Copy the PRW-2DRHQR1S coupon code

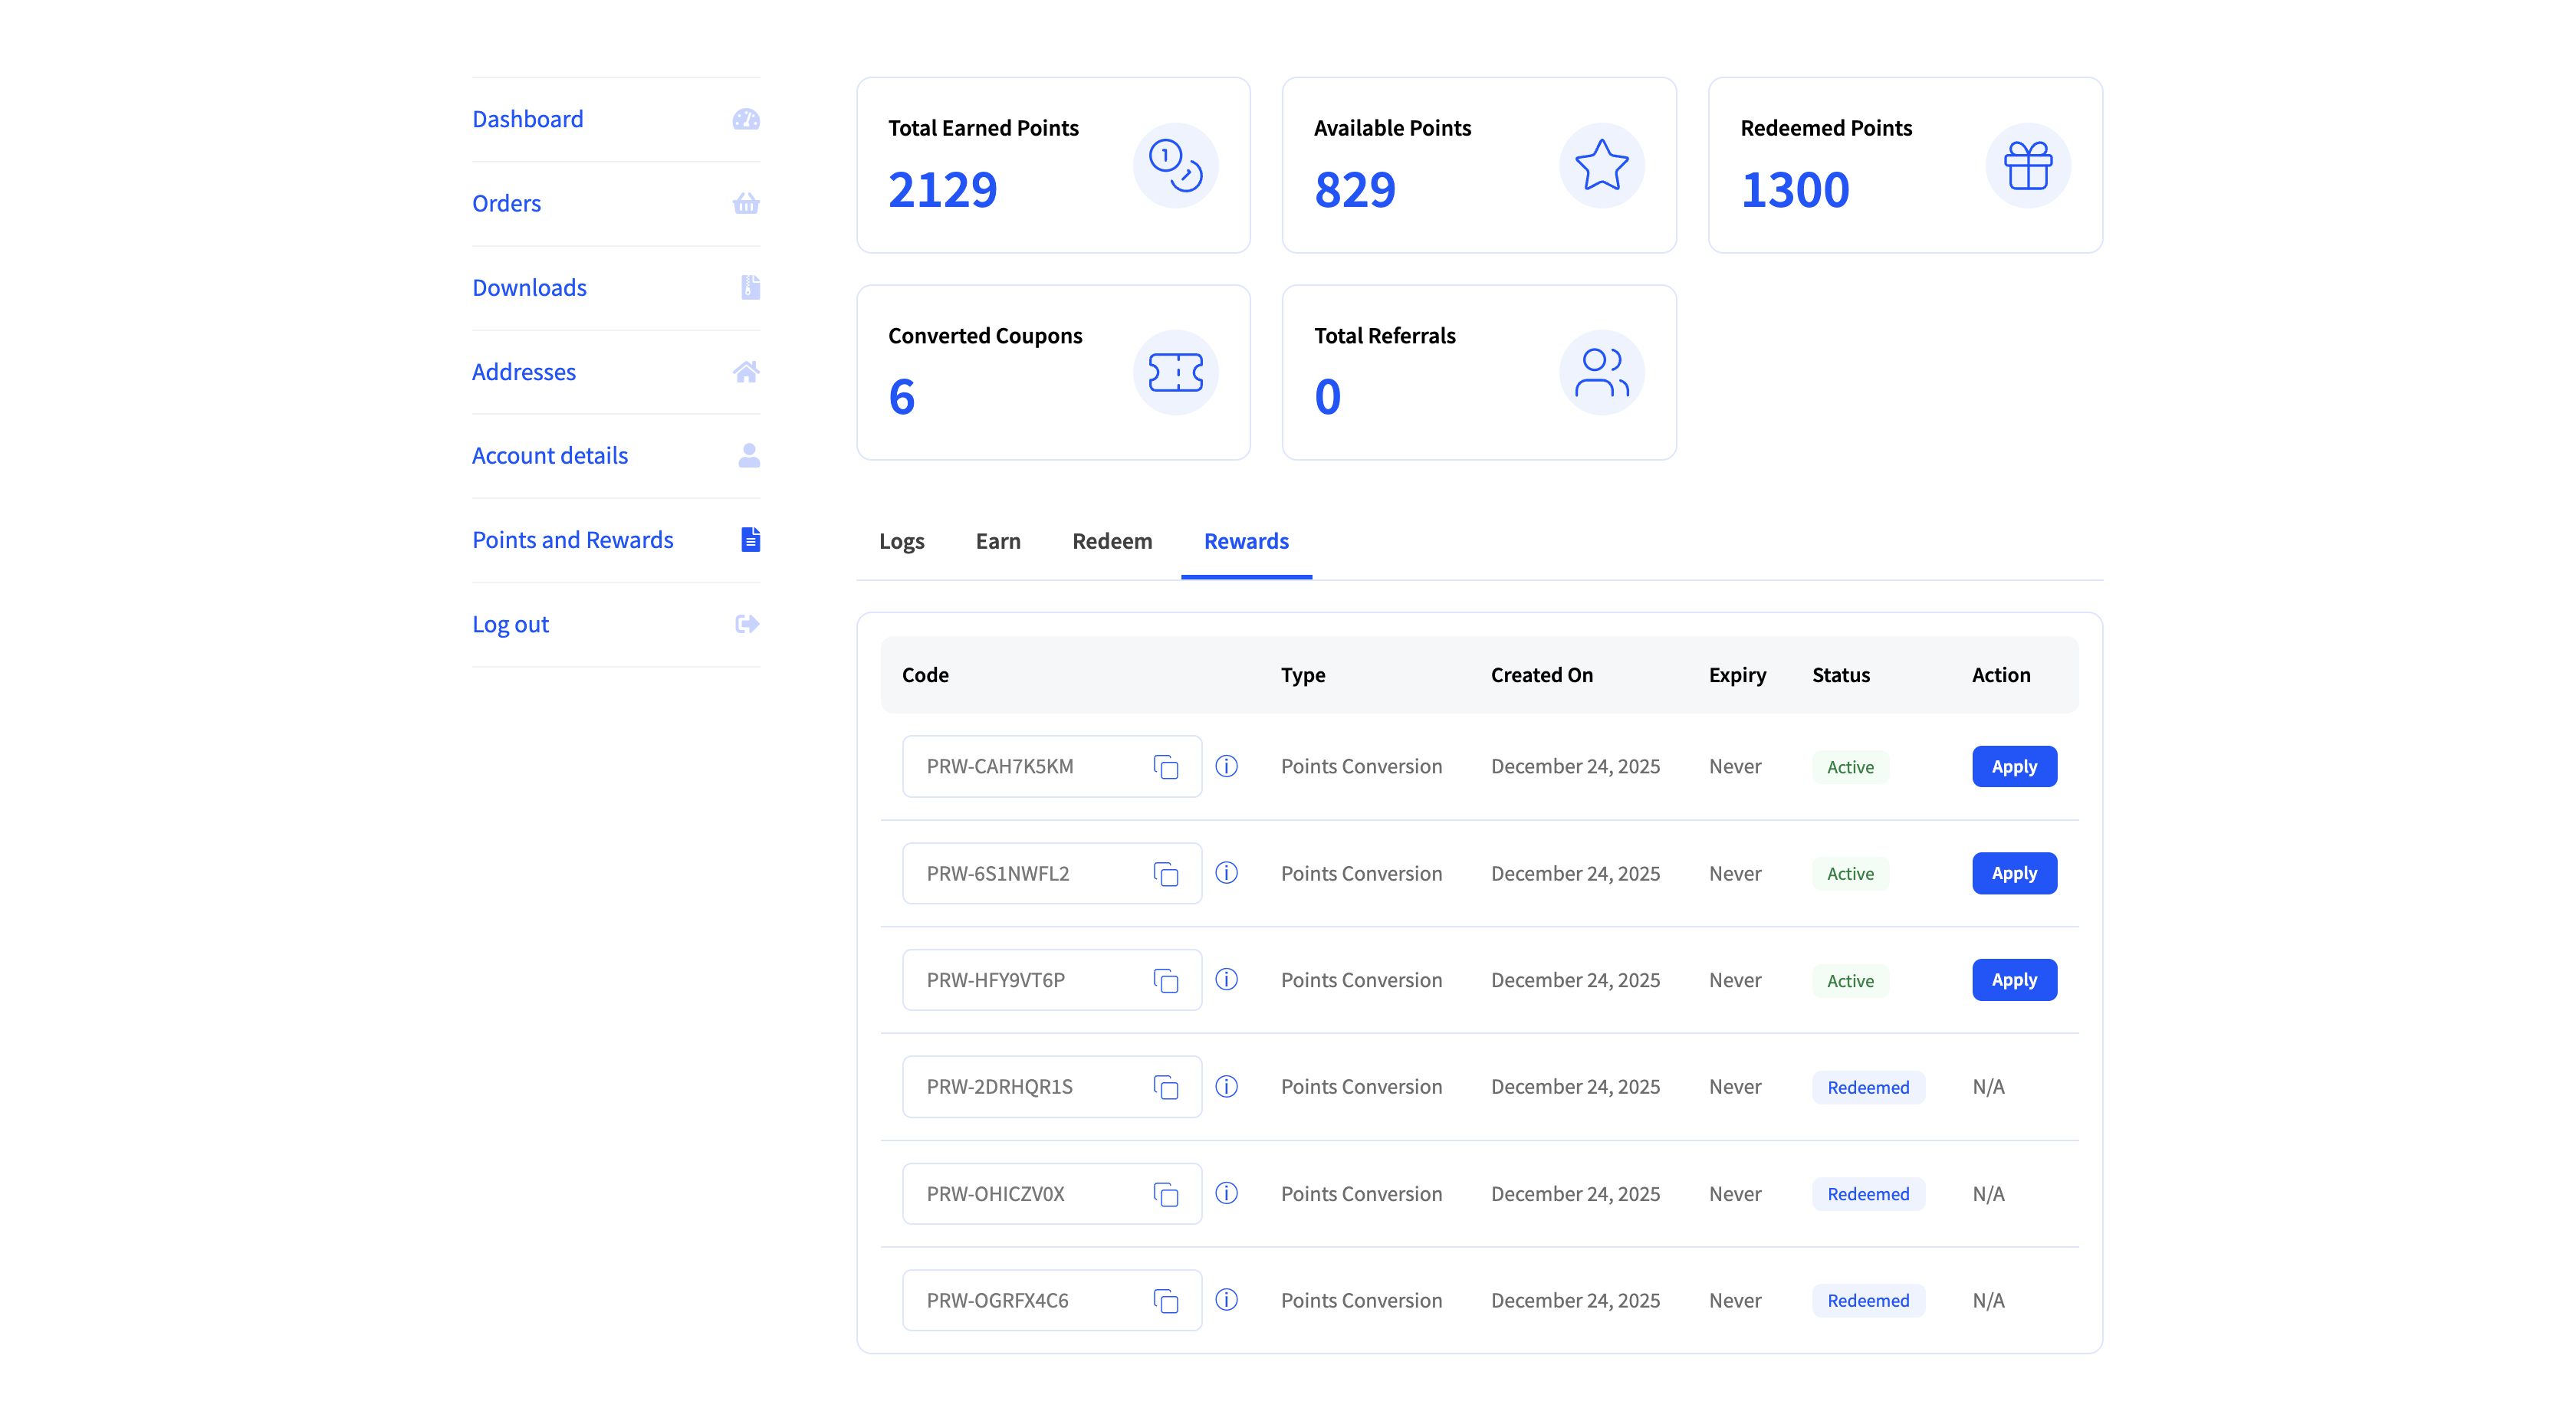[1165, 1087]
